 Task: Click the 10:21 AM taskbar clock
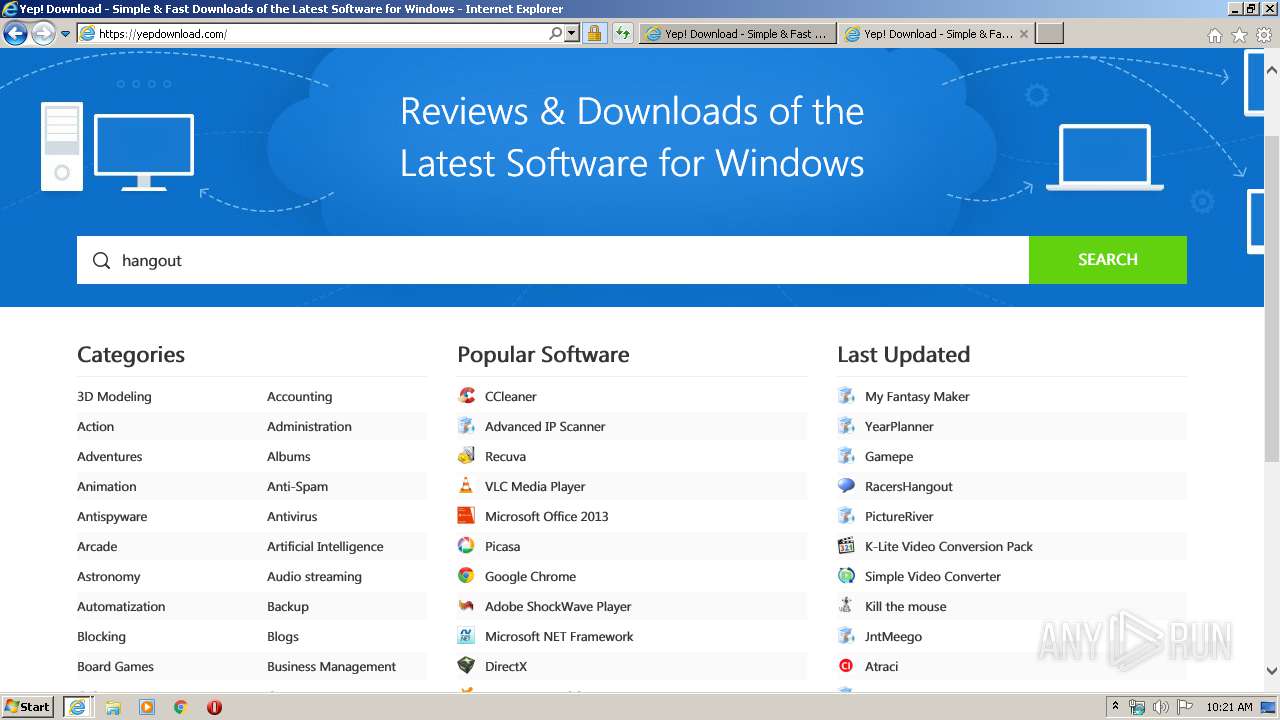[x=1229, y=707]
